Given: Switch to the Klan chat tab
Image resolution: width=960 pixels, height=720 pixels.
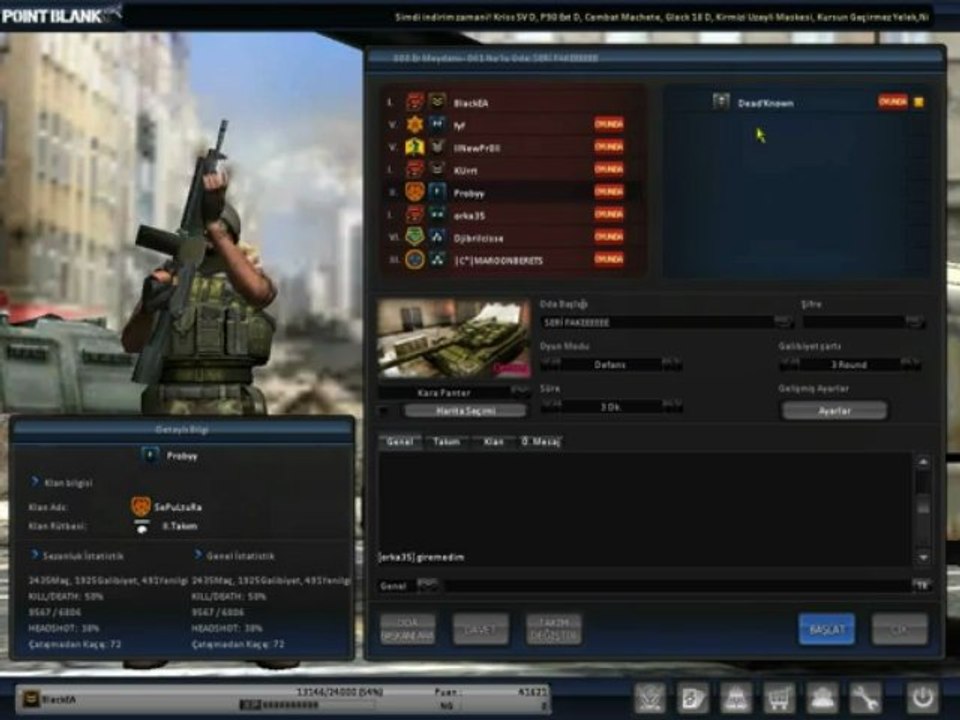Looking at the screenshot, I should [x=493, y=441].
